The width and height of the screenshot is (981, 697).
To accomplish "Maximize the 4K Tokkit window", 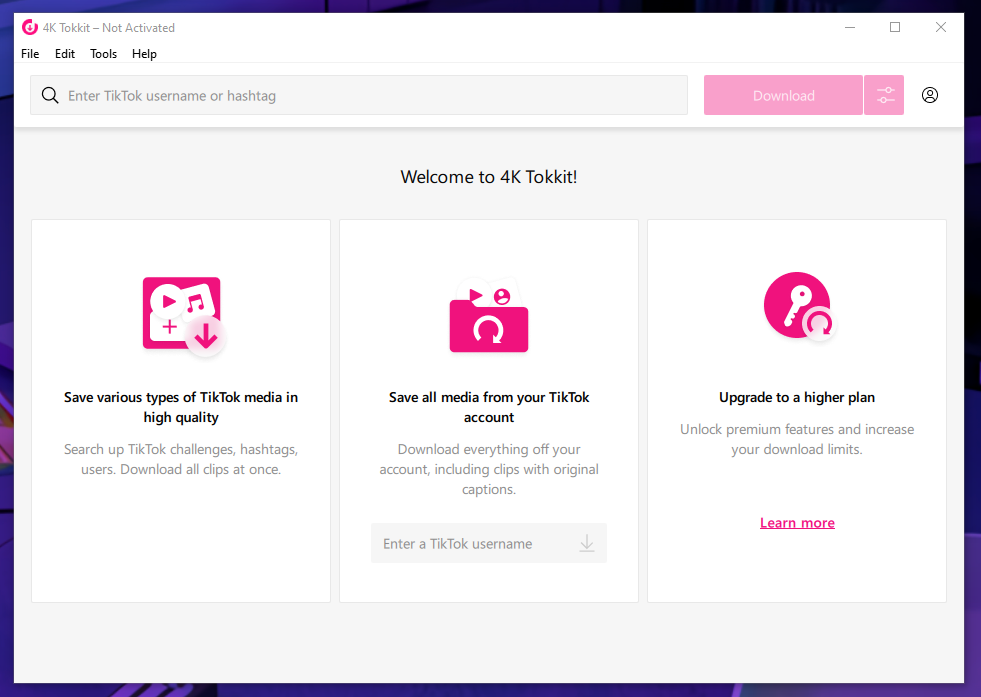I will (x=895, y=28).
